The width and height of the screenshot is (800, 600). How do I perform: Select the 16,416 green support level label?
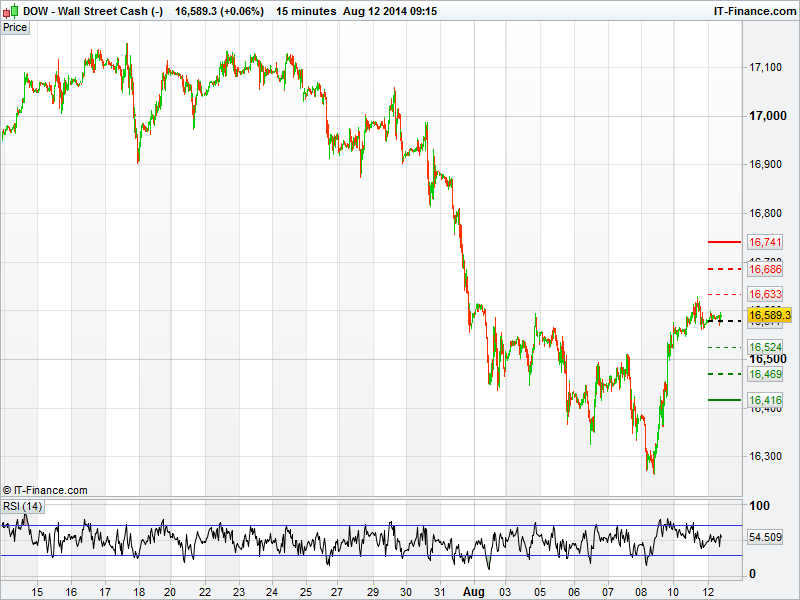765,400
